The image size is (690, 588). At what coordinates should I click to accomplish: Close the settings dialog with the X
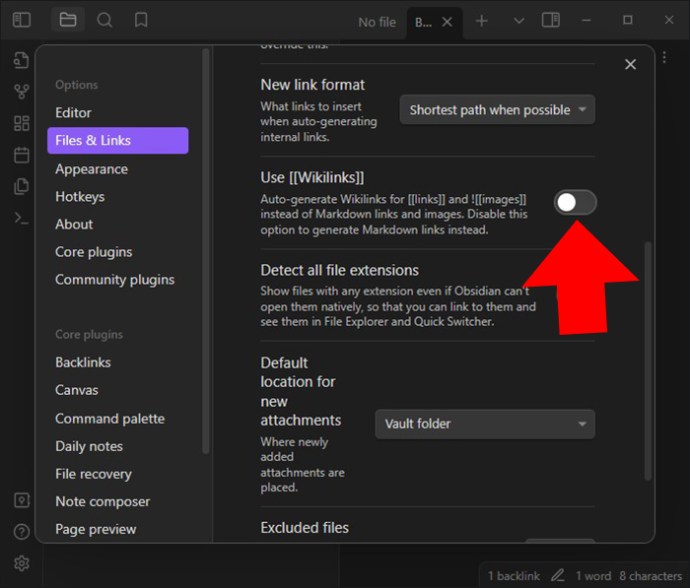(630, 64)
